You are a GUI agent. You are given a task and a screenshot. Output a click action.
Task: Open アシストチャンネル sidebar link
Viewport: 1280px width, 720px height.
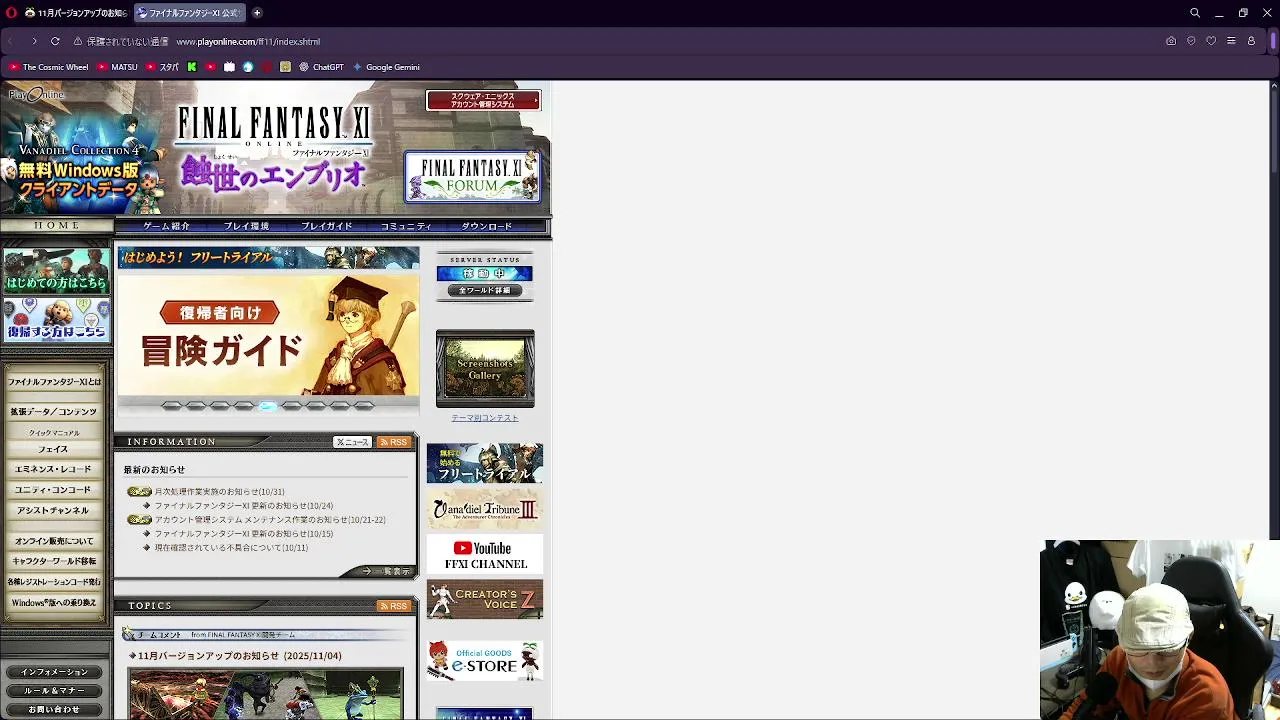point(54,511)
